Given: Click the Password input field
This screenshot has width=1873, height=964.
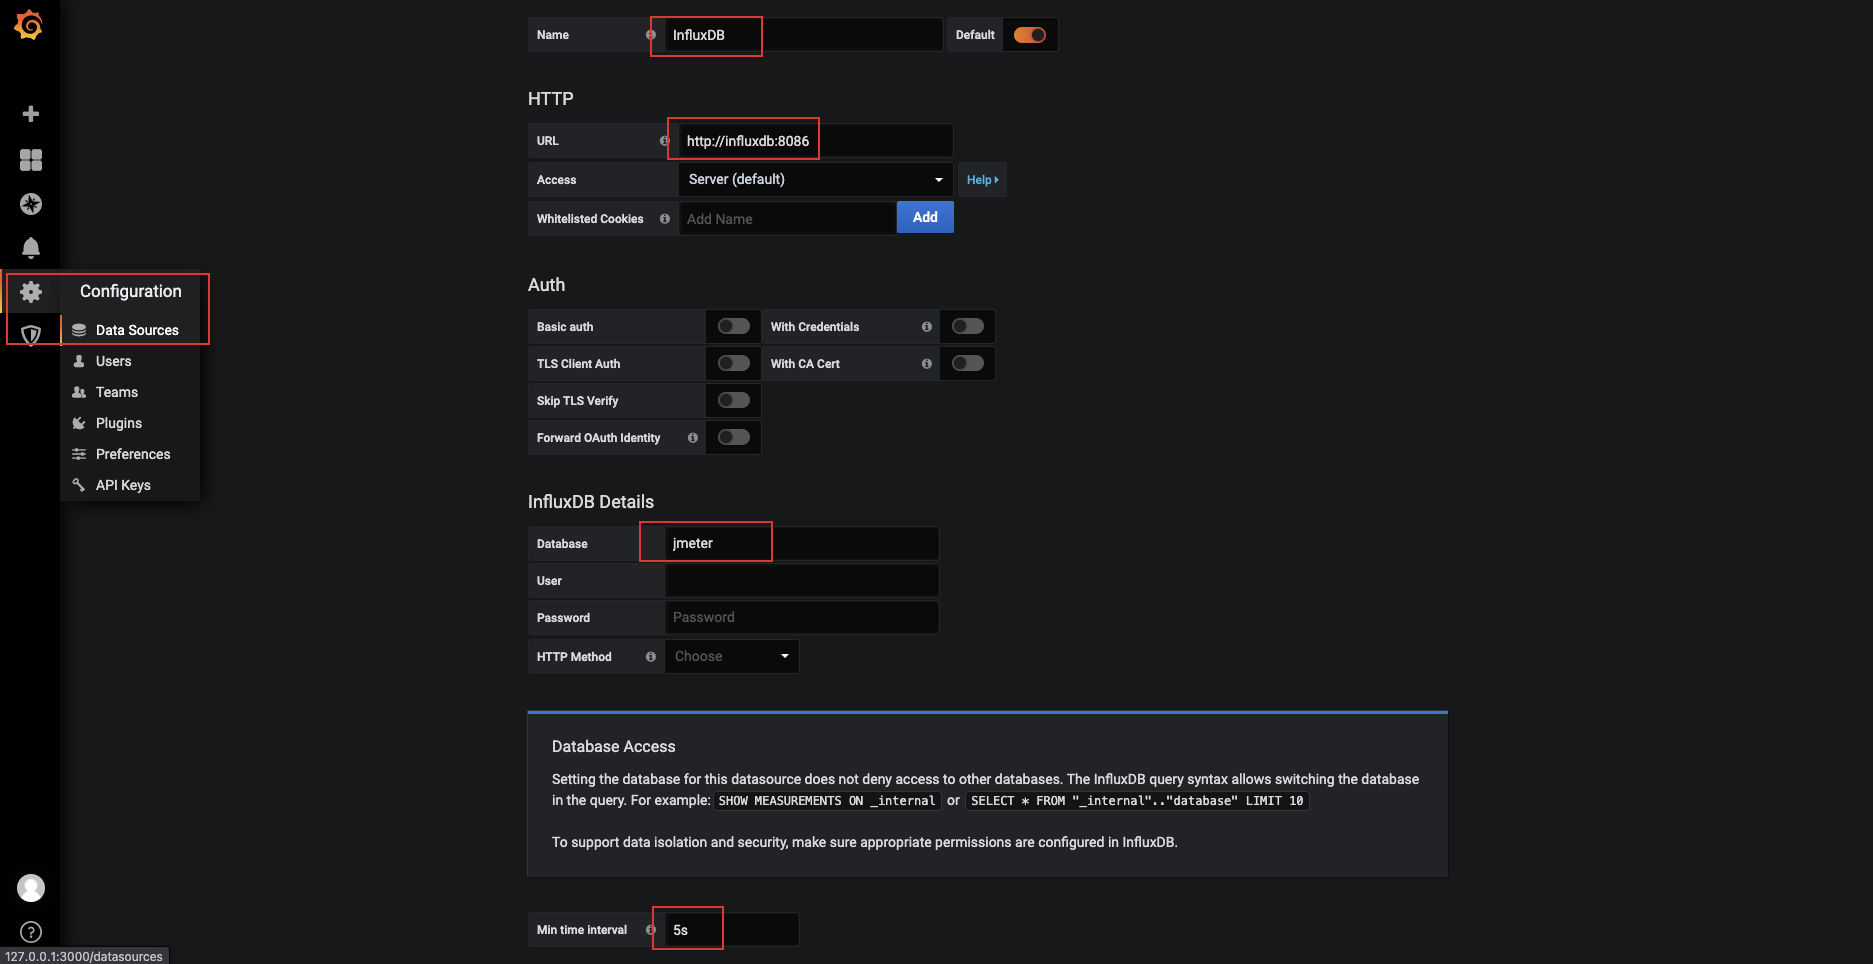Looking at the screenshot, I should point(801,618).
